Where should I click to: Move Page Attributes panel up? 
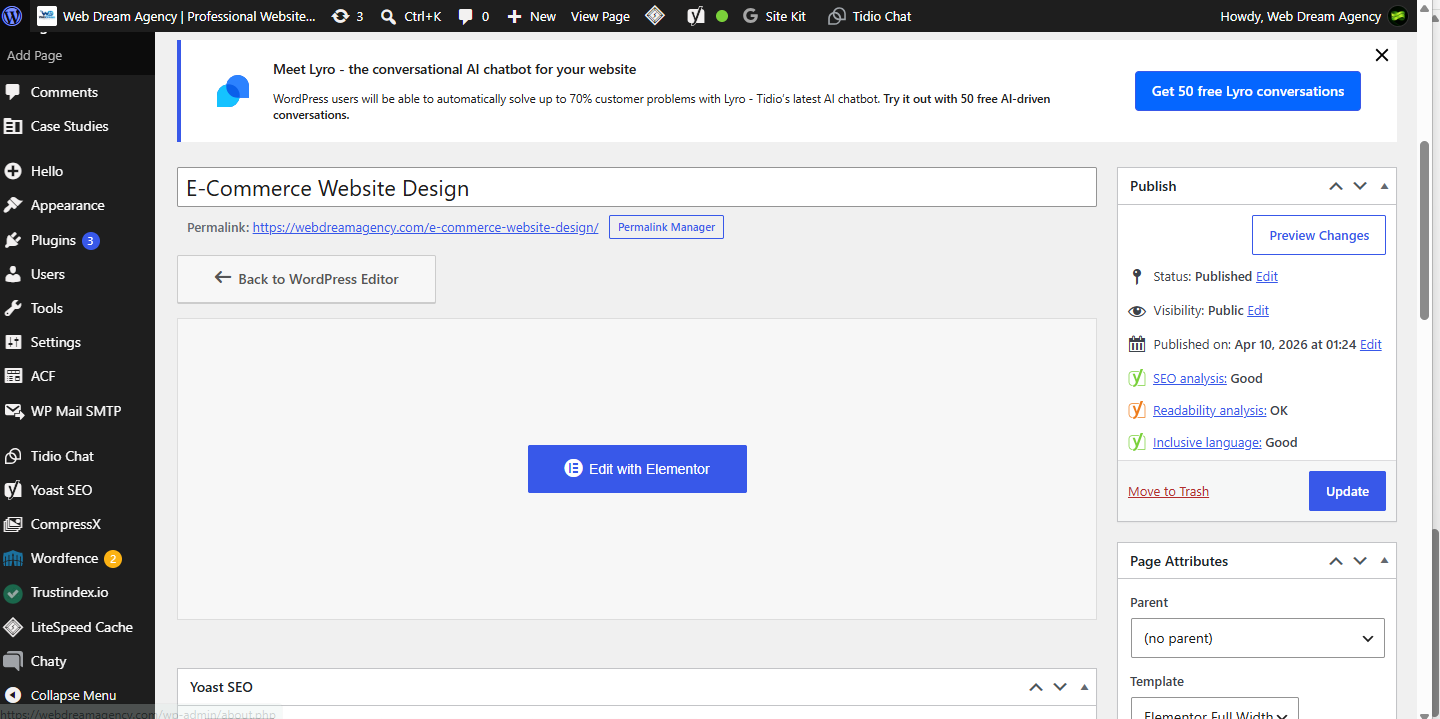point(1335,561)
